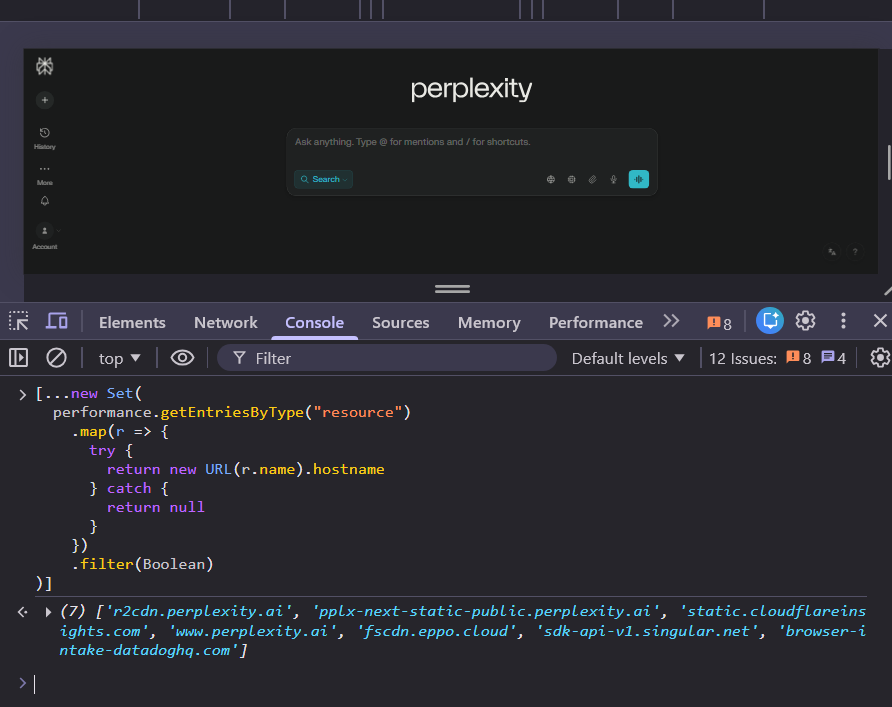This screenshot has height=707, width=892.
Task: Switch to the Network tab
Action: (225, 322)
